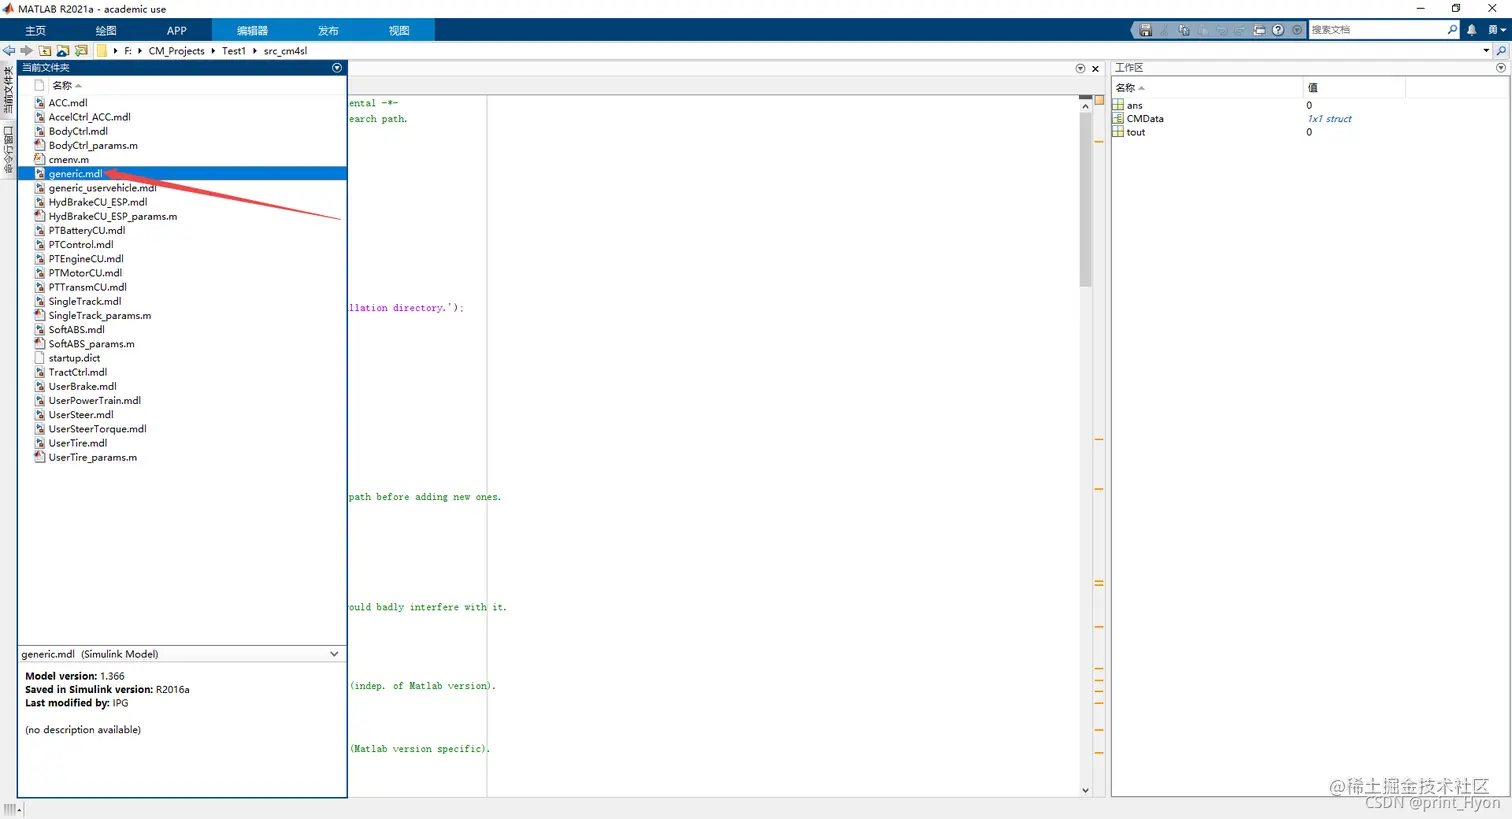
Task: Select the cmenv.m script file icon
Action: click(x=40, y=159)
